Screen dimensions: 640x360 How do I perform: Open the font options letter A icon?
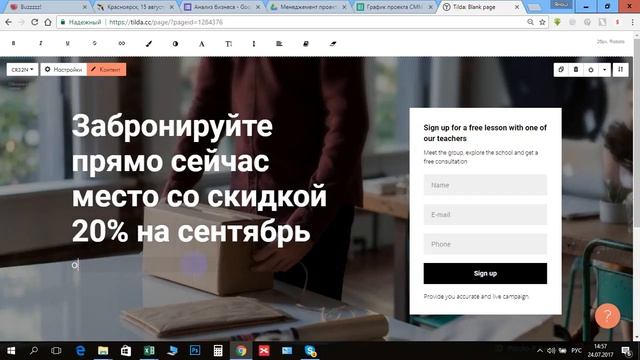point(202,44)
